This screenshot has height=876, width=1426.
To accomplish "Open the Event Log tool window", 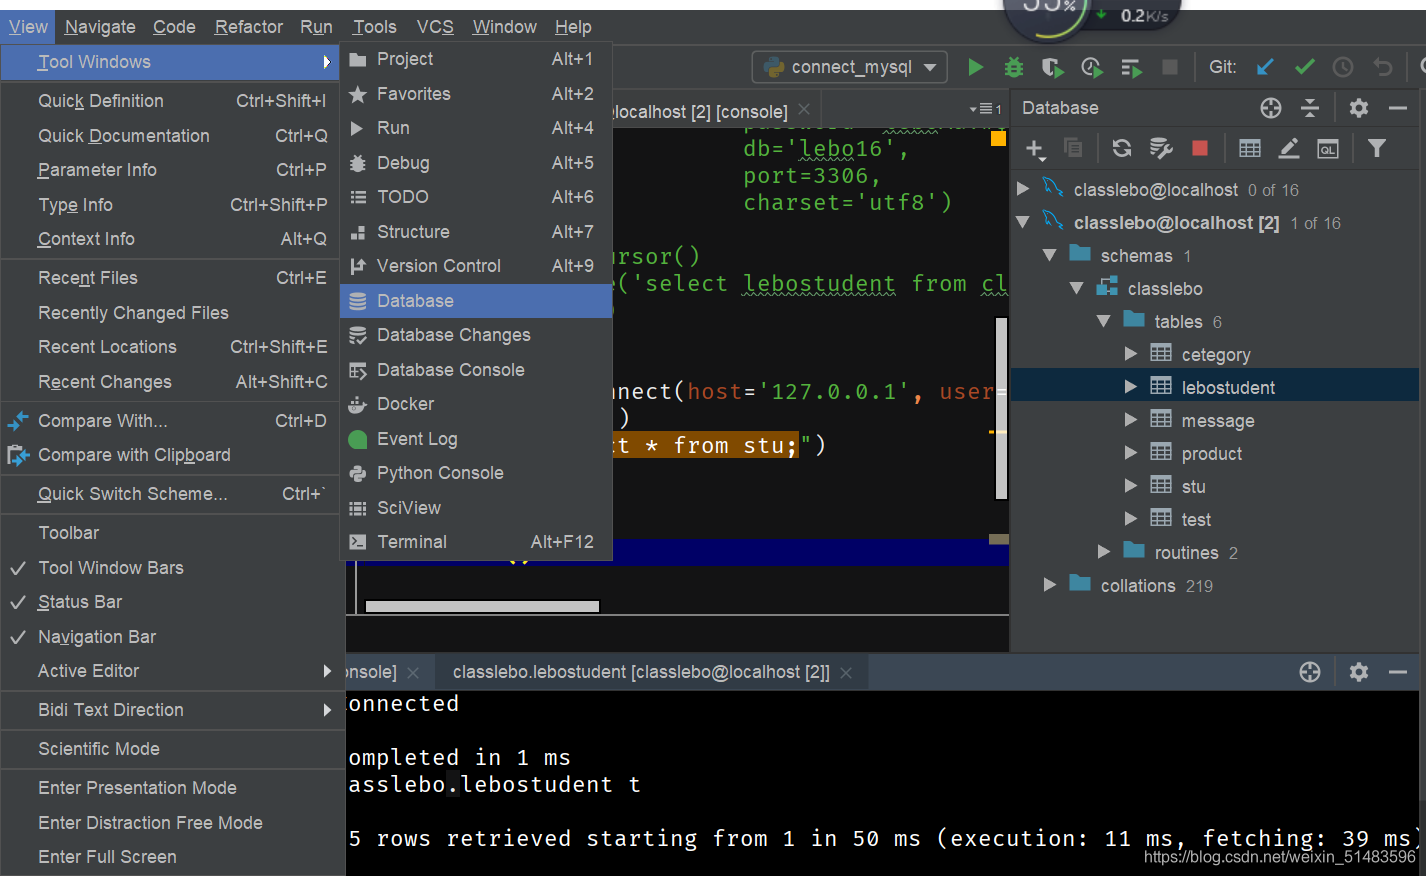I will pyautogui.click(x=476, y=439).
